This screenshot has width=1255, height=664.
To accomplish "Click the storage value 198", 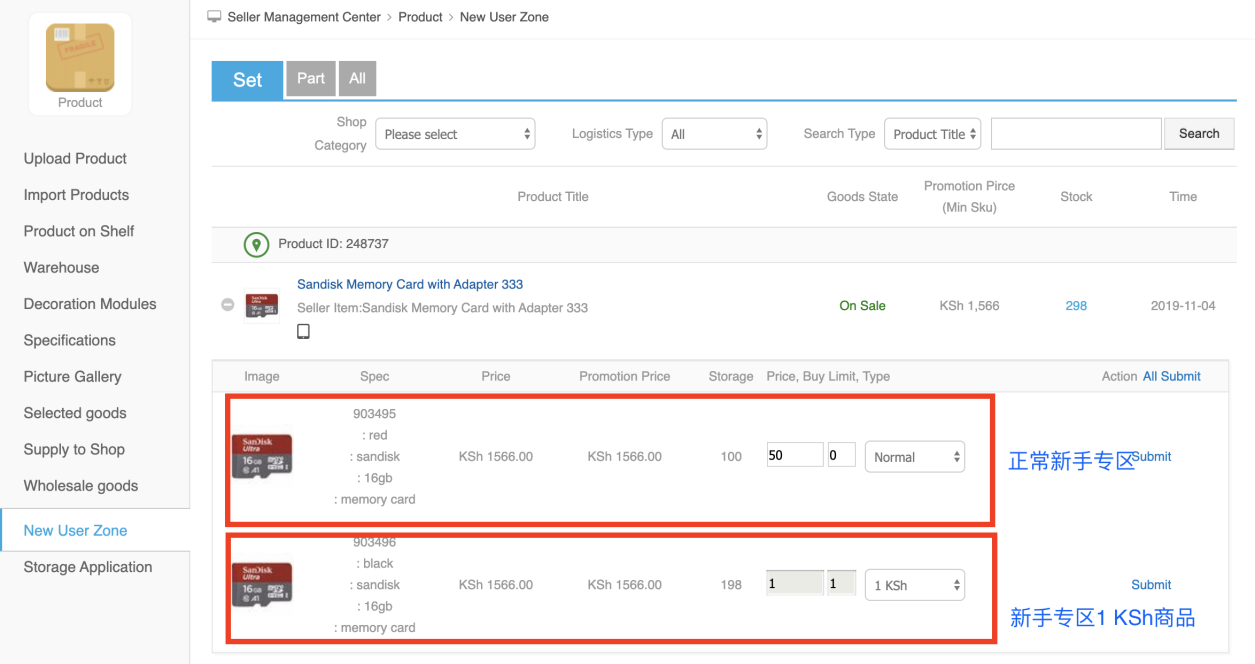I will point(731,585).
